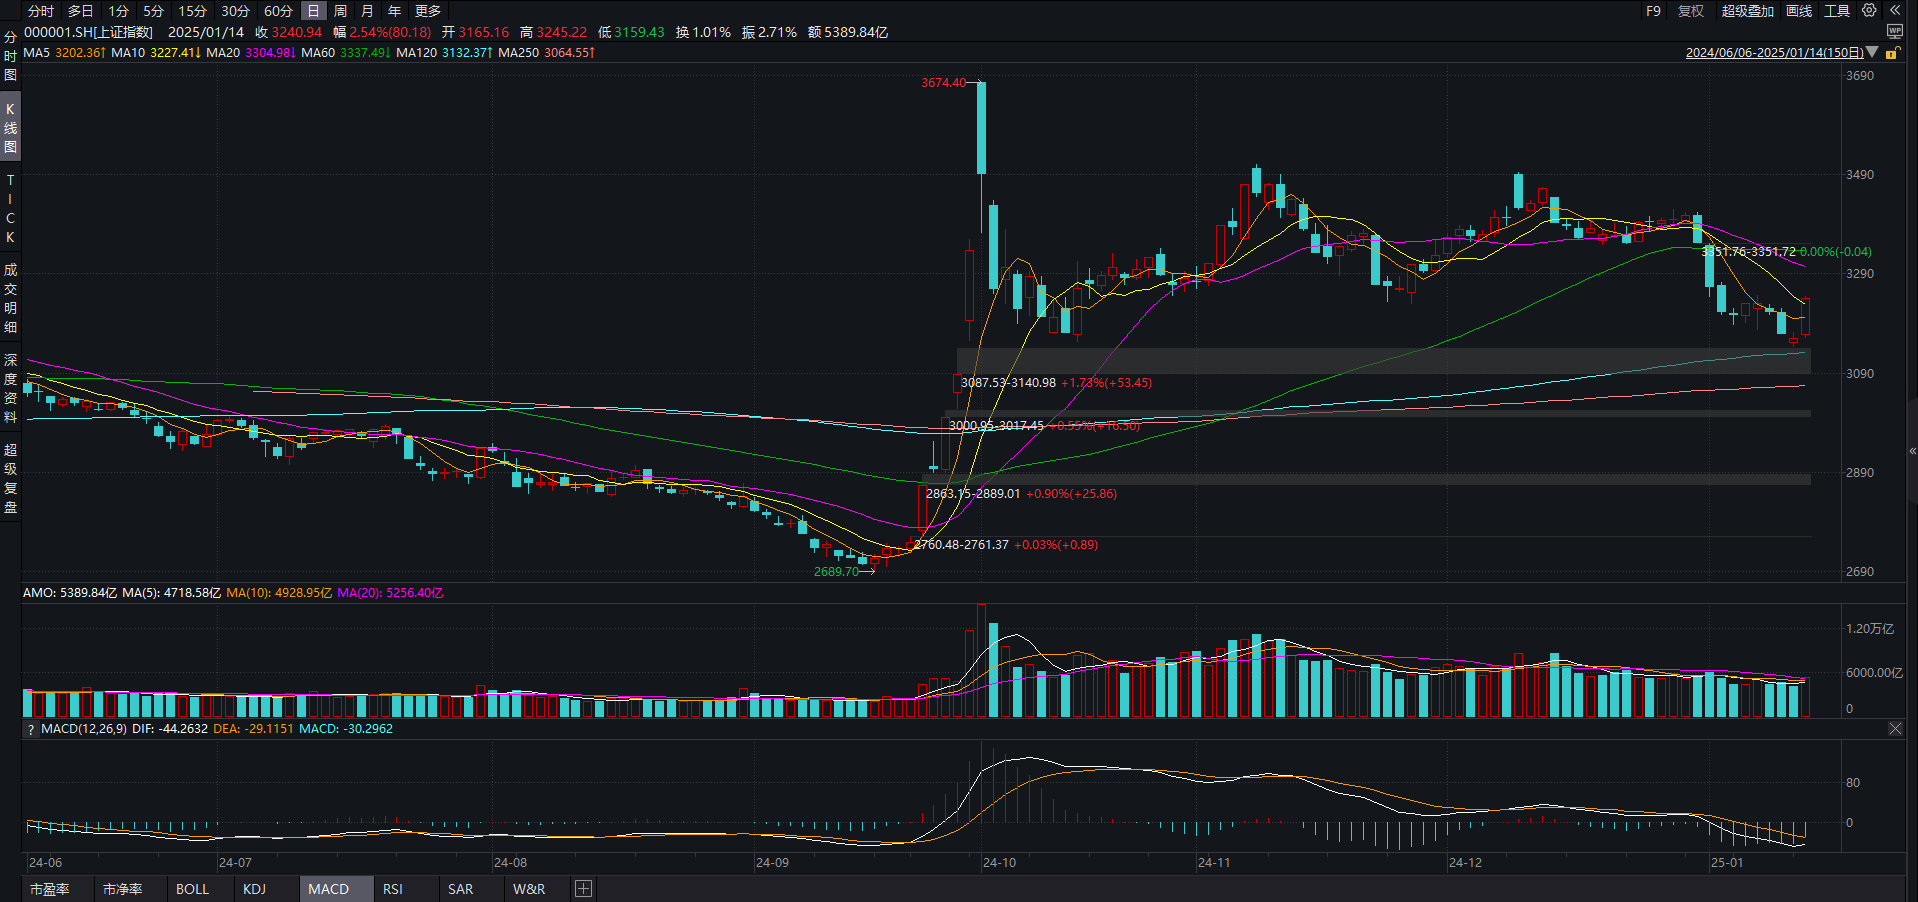Switch to the 周 weekly timeframe
This screenshot has height=902, width=1918.
click(x=341, y=11)
